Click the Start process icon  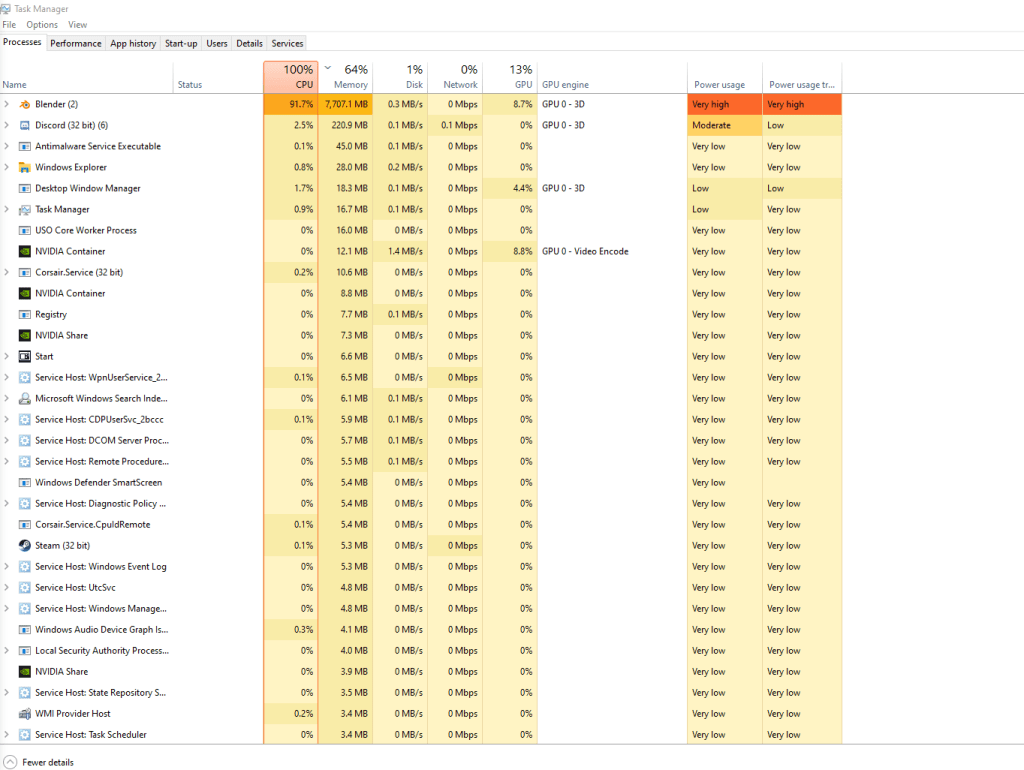(25, 356)
